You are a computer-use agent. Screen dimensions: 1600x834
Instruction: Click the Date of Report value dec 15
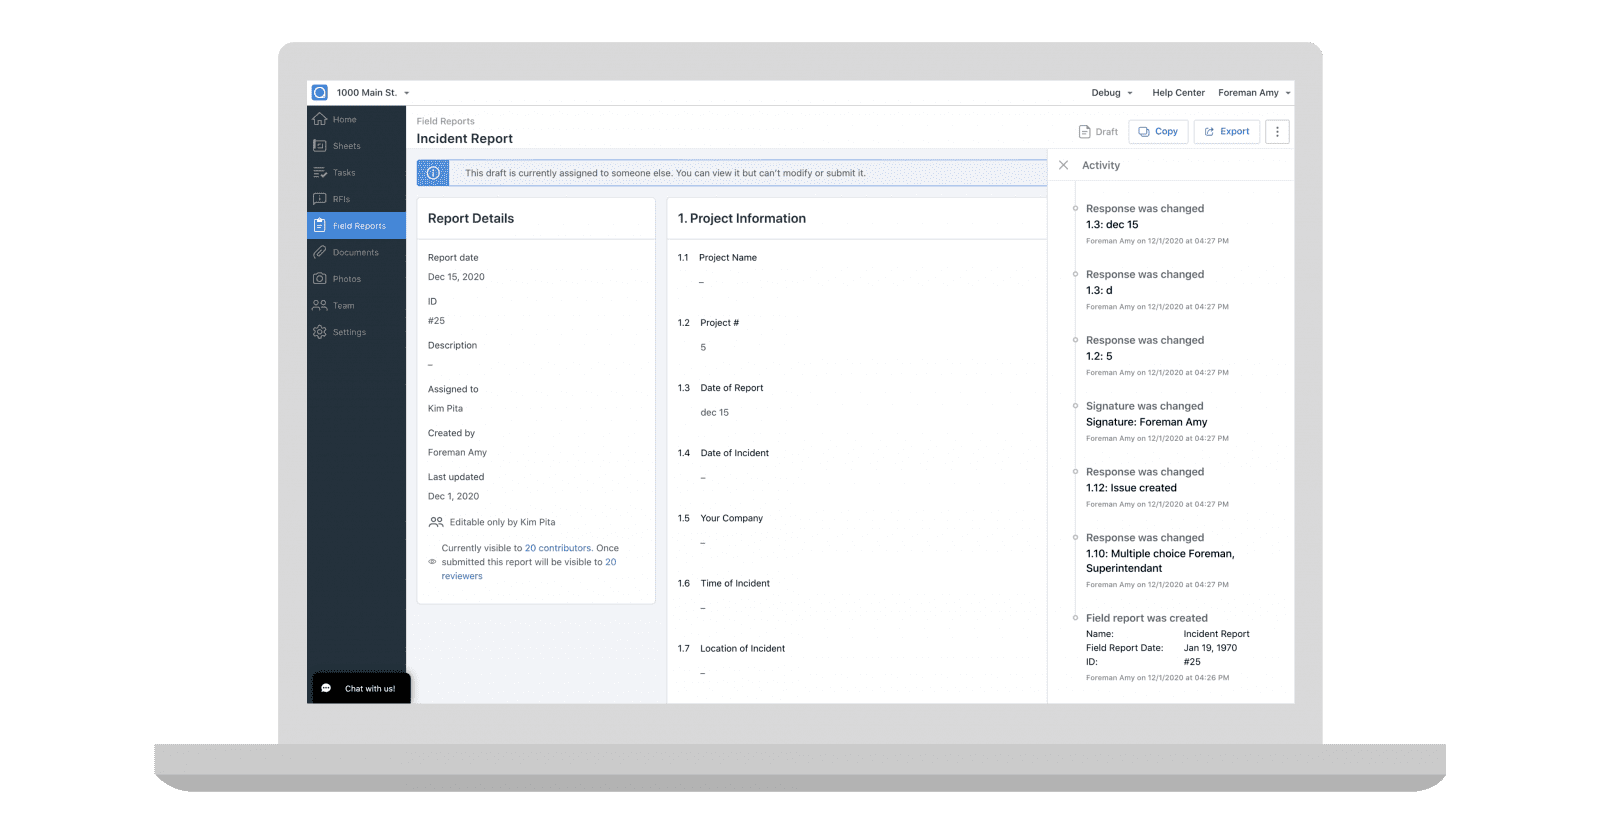coord(715,413)
